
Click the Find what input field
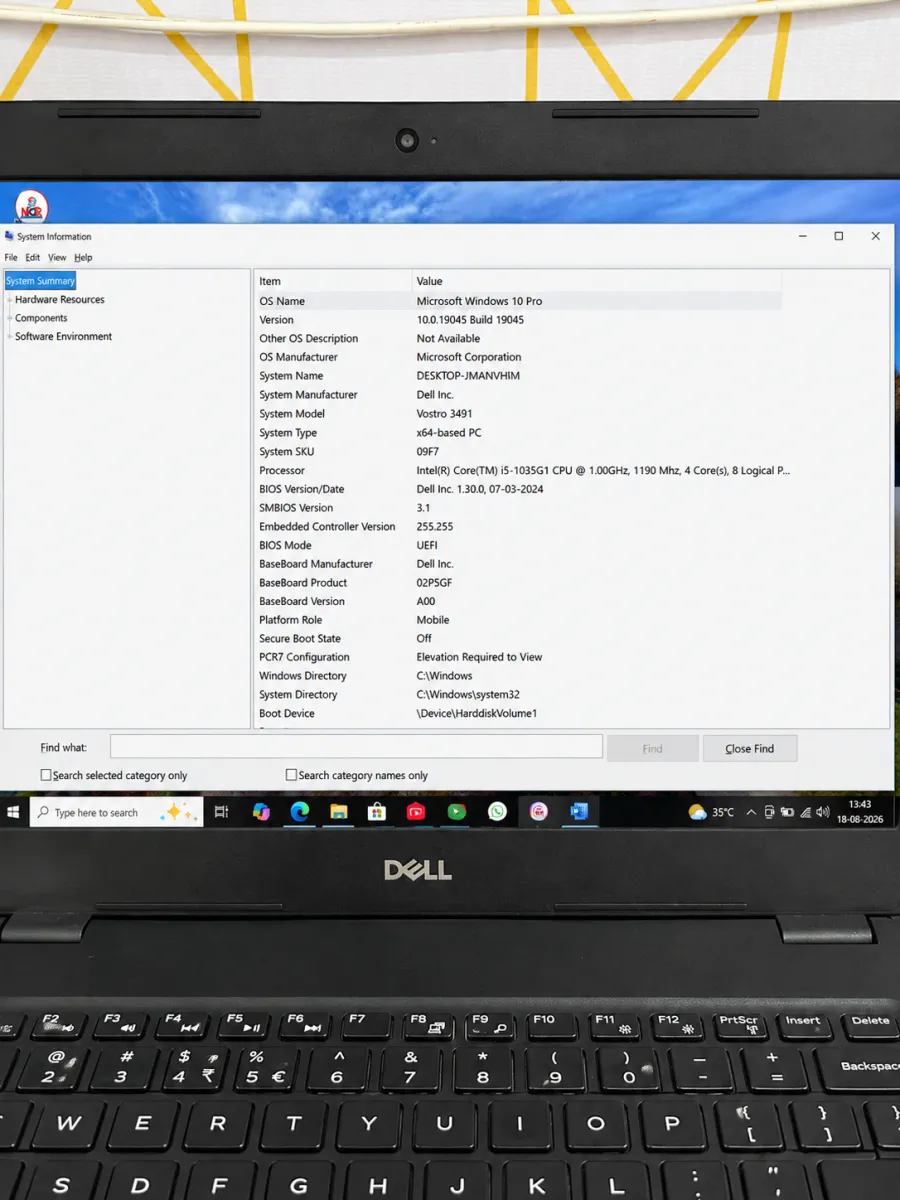[356, 747]
